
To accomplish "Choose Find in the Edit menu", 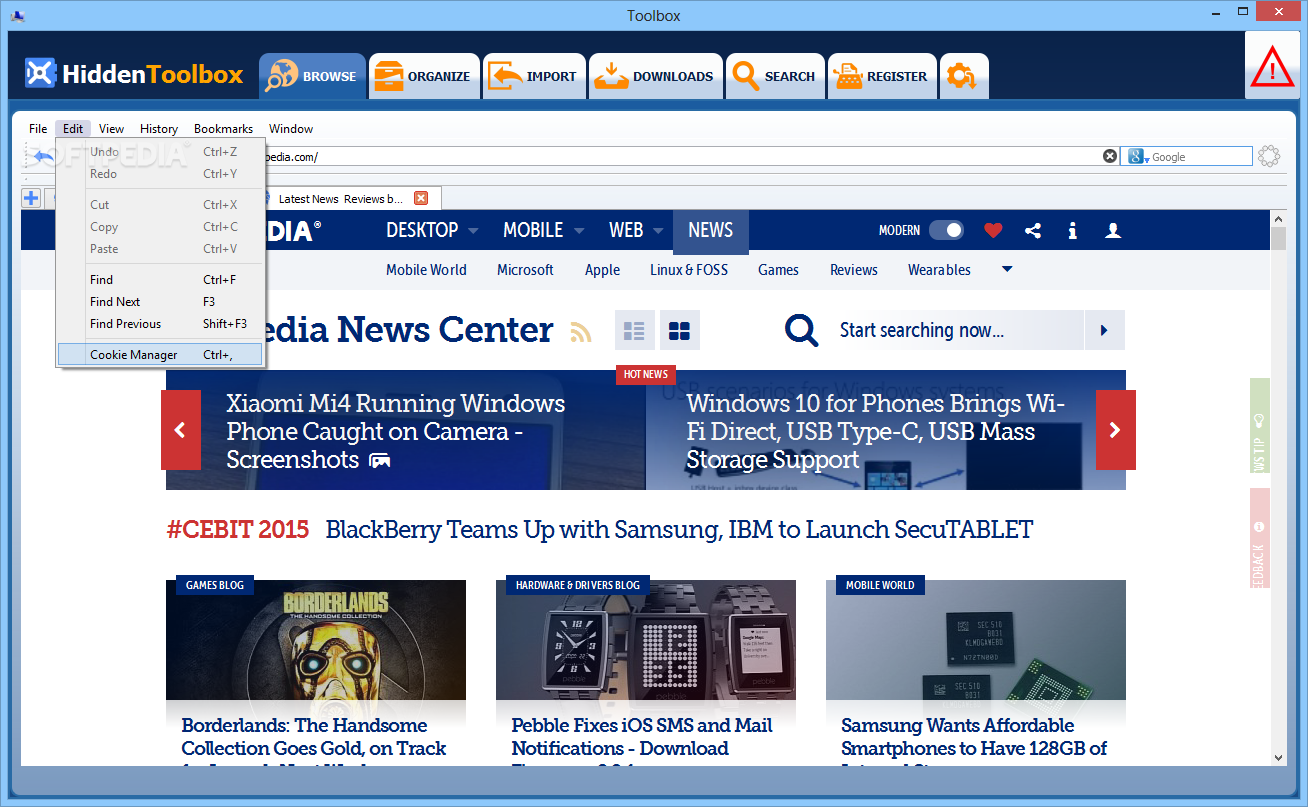I will (x=160, y=280).
